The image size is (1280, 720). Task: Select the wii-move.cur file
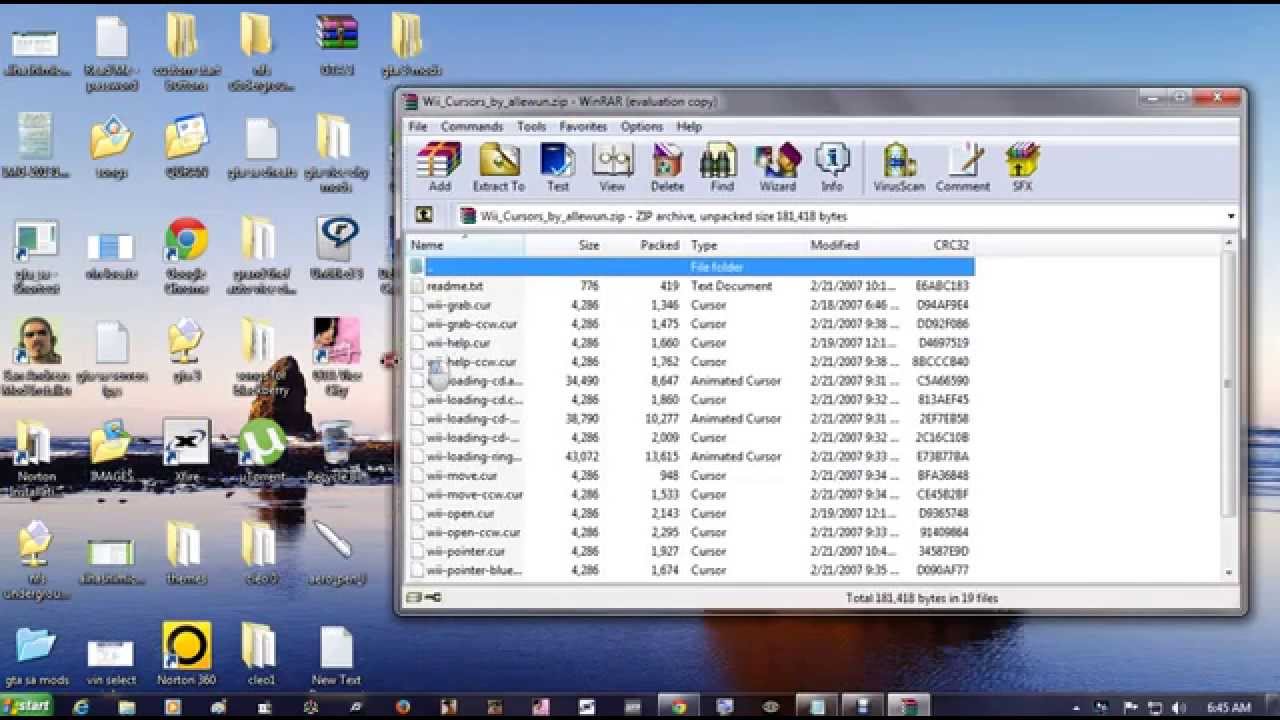(691, 476)
